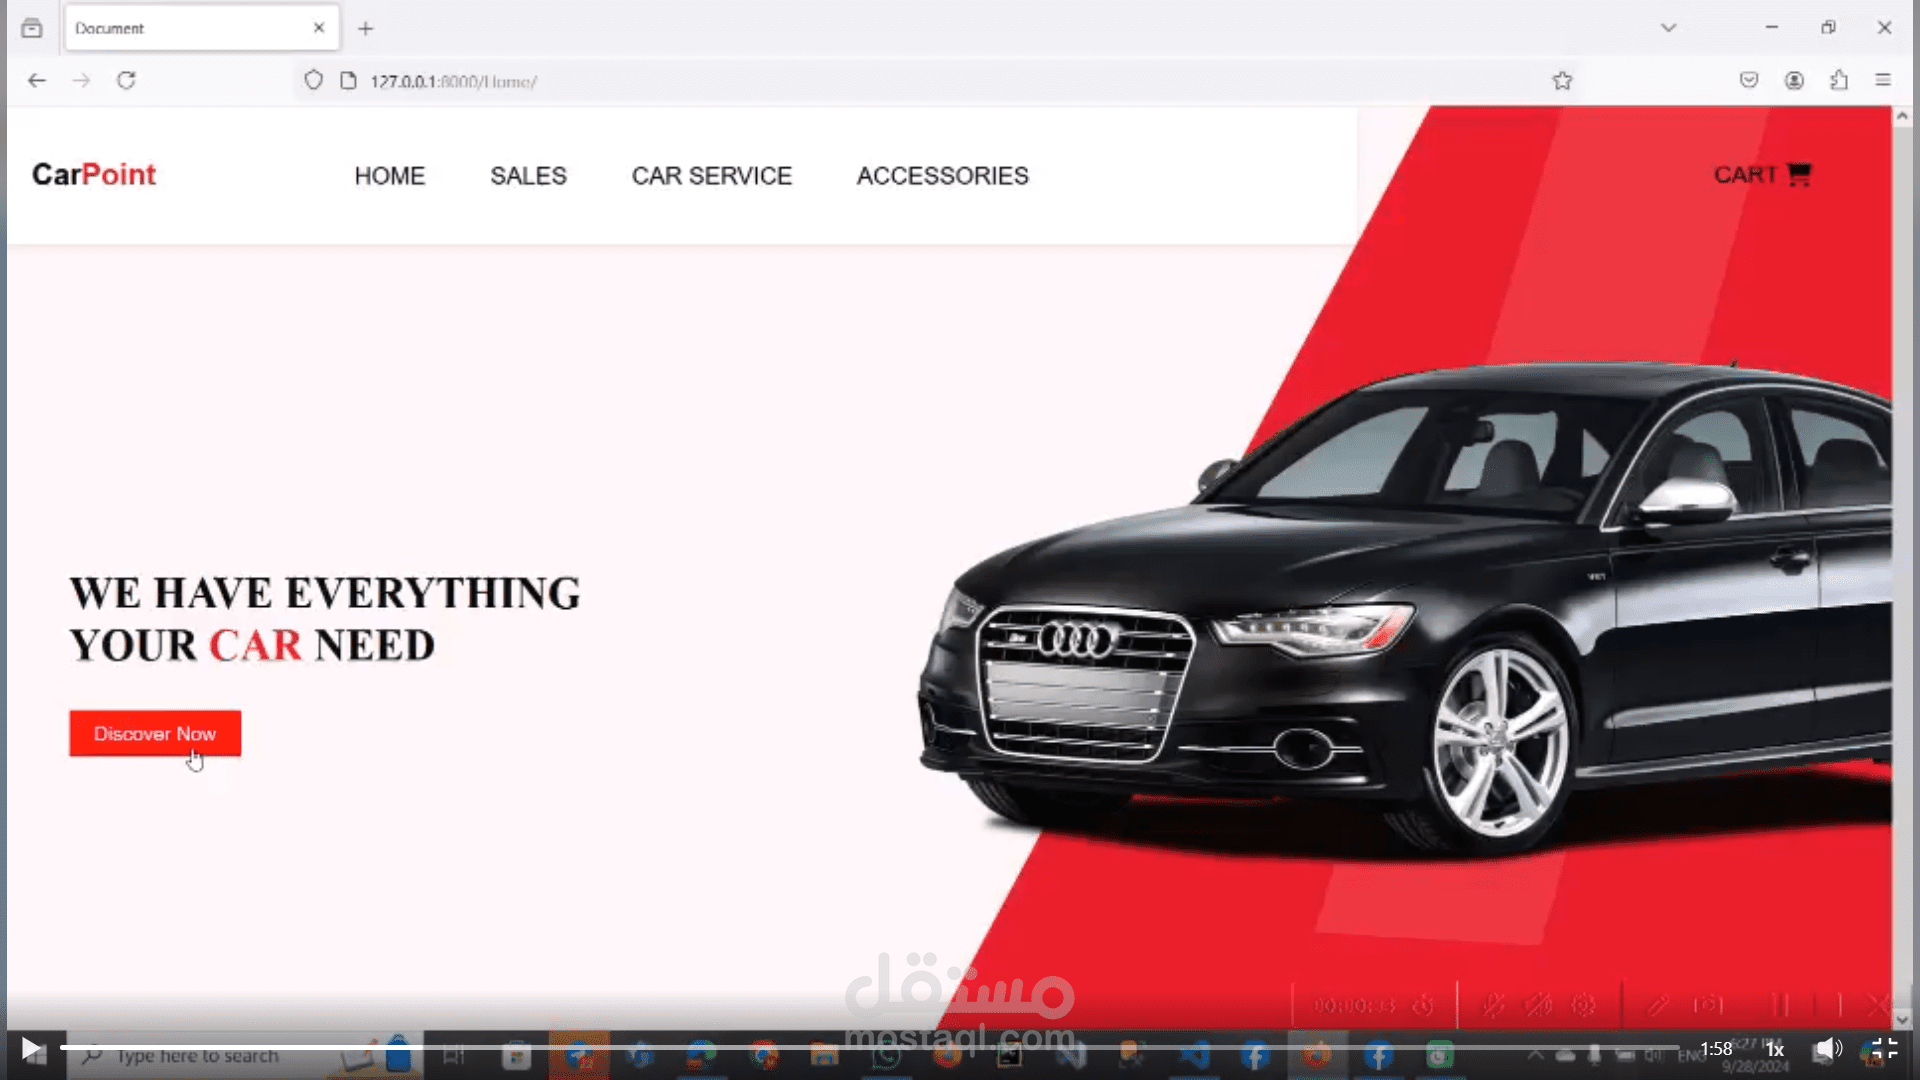The width and height of the screenshot is (1920, 1080).
Task: Open CAR SERVICE page link
Action: 711,176
